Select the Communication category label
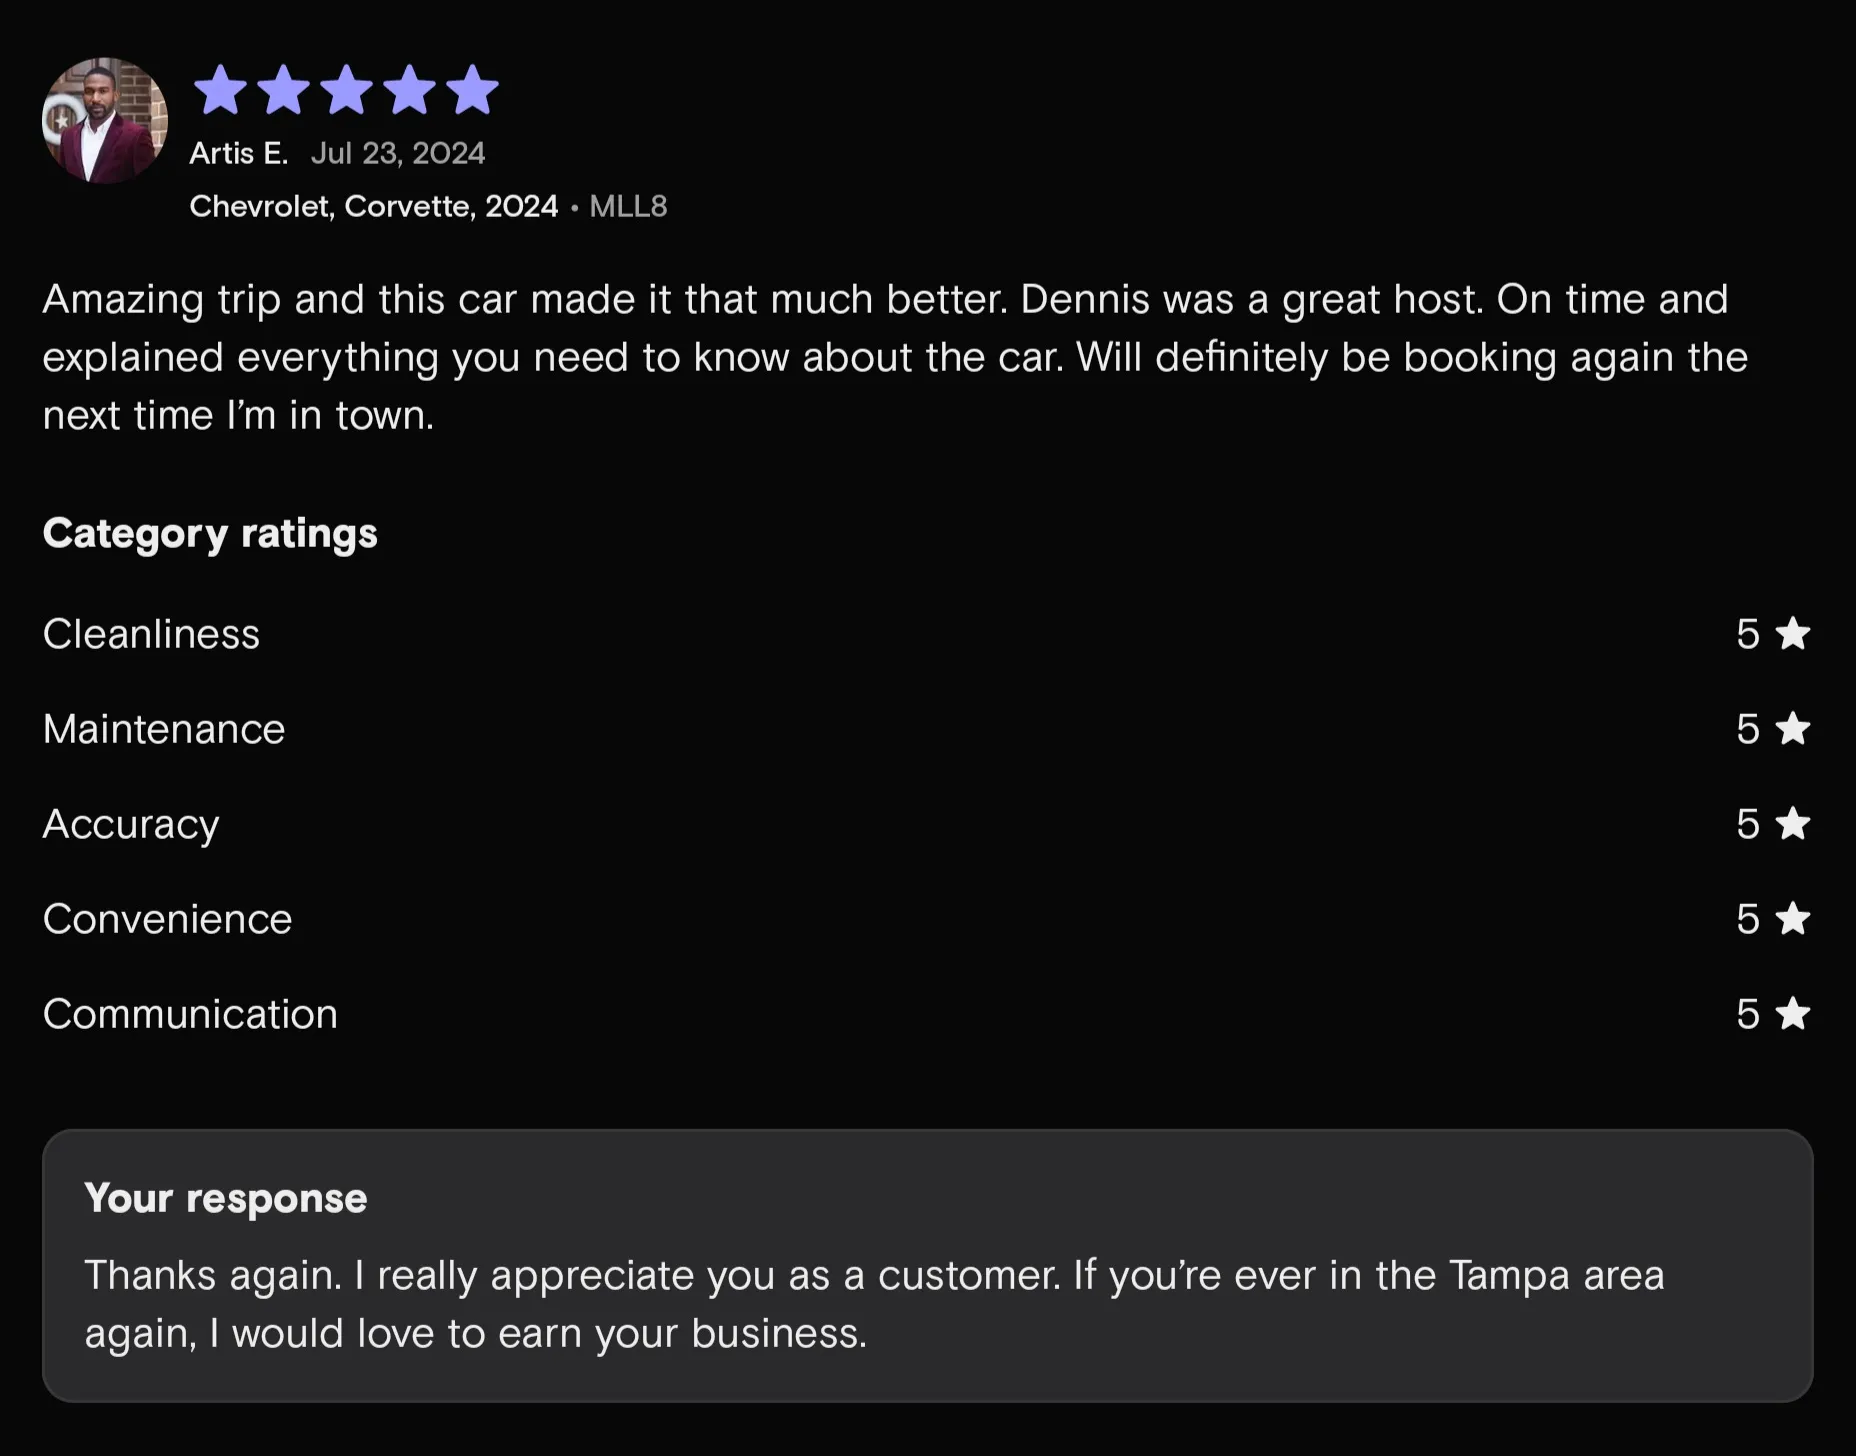This screenshot has height=1456, width=1856. [x=190, y=1014]
